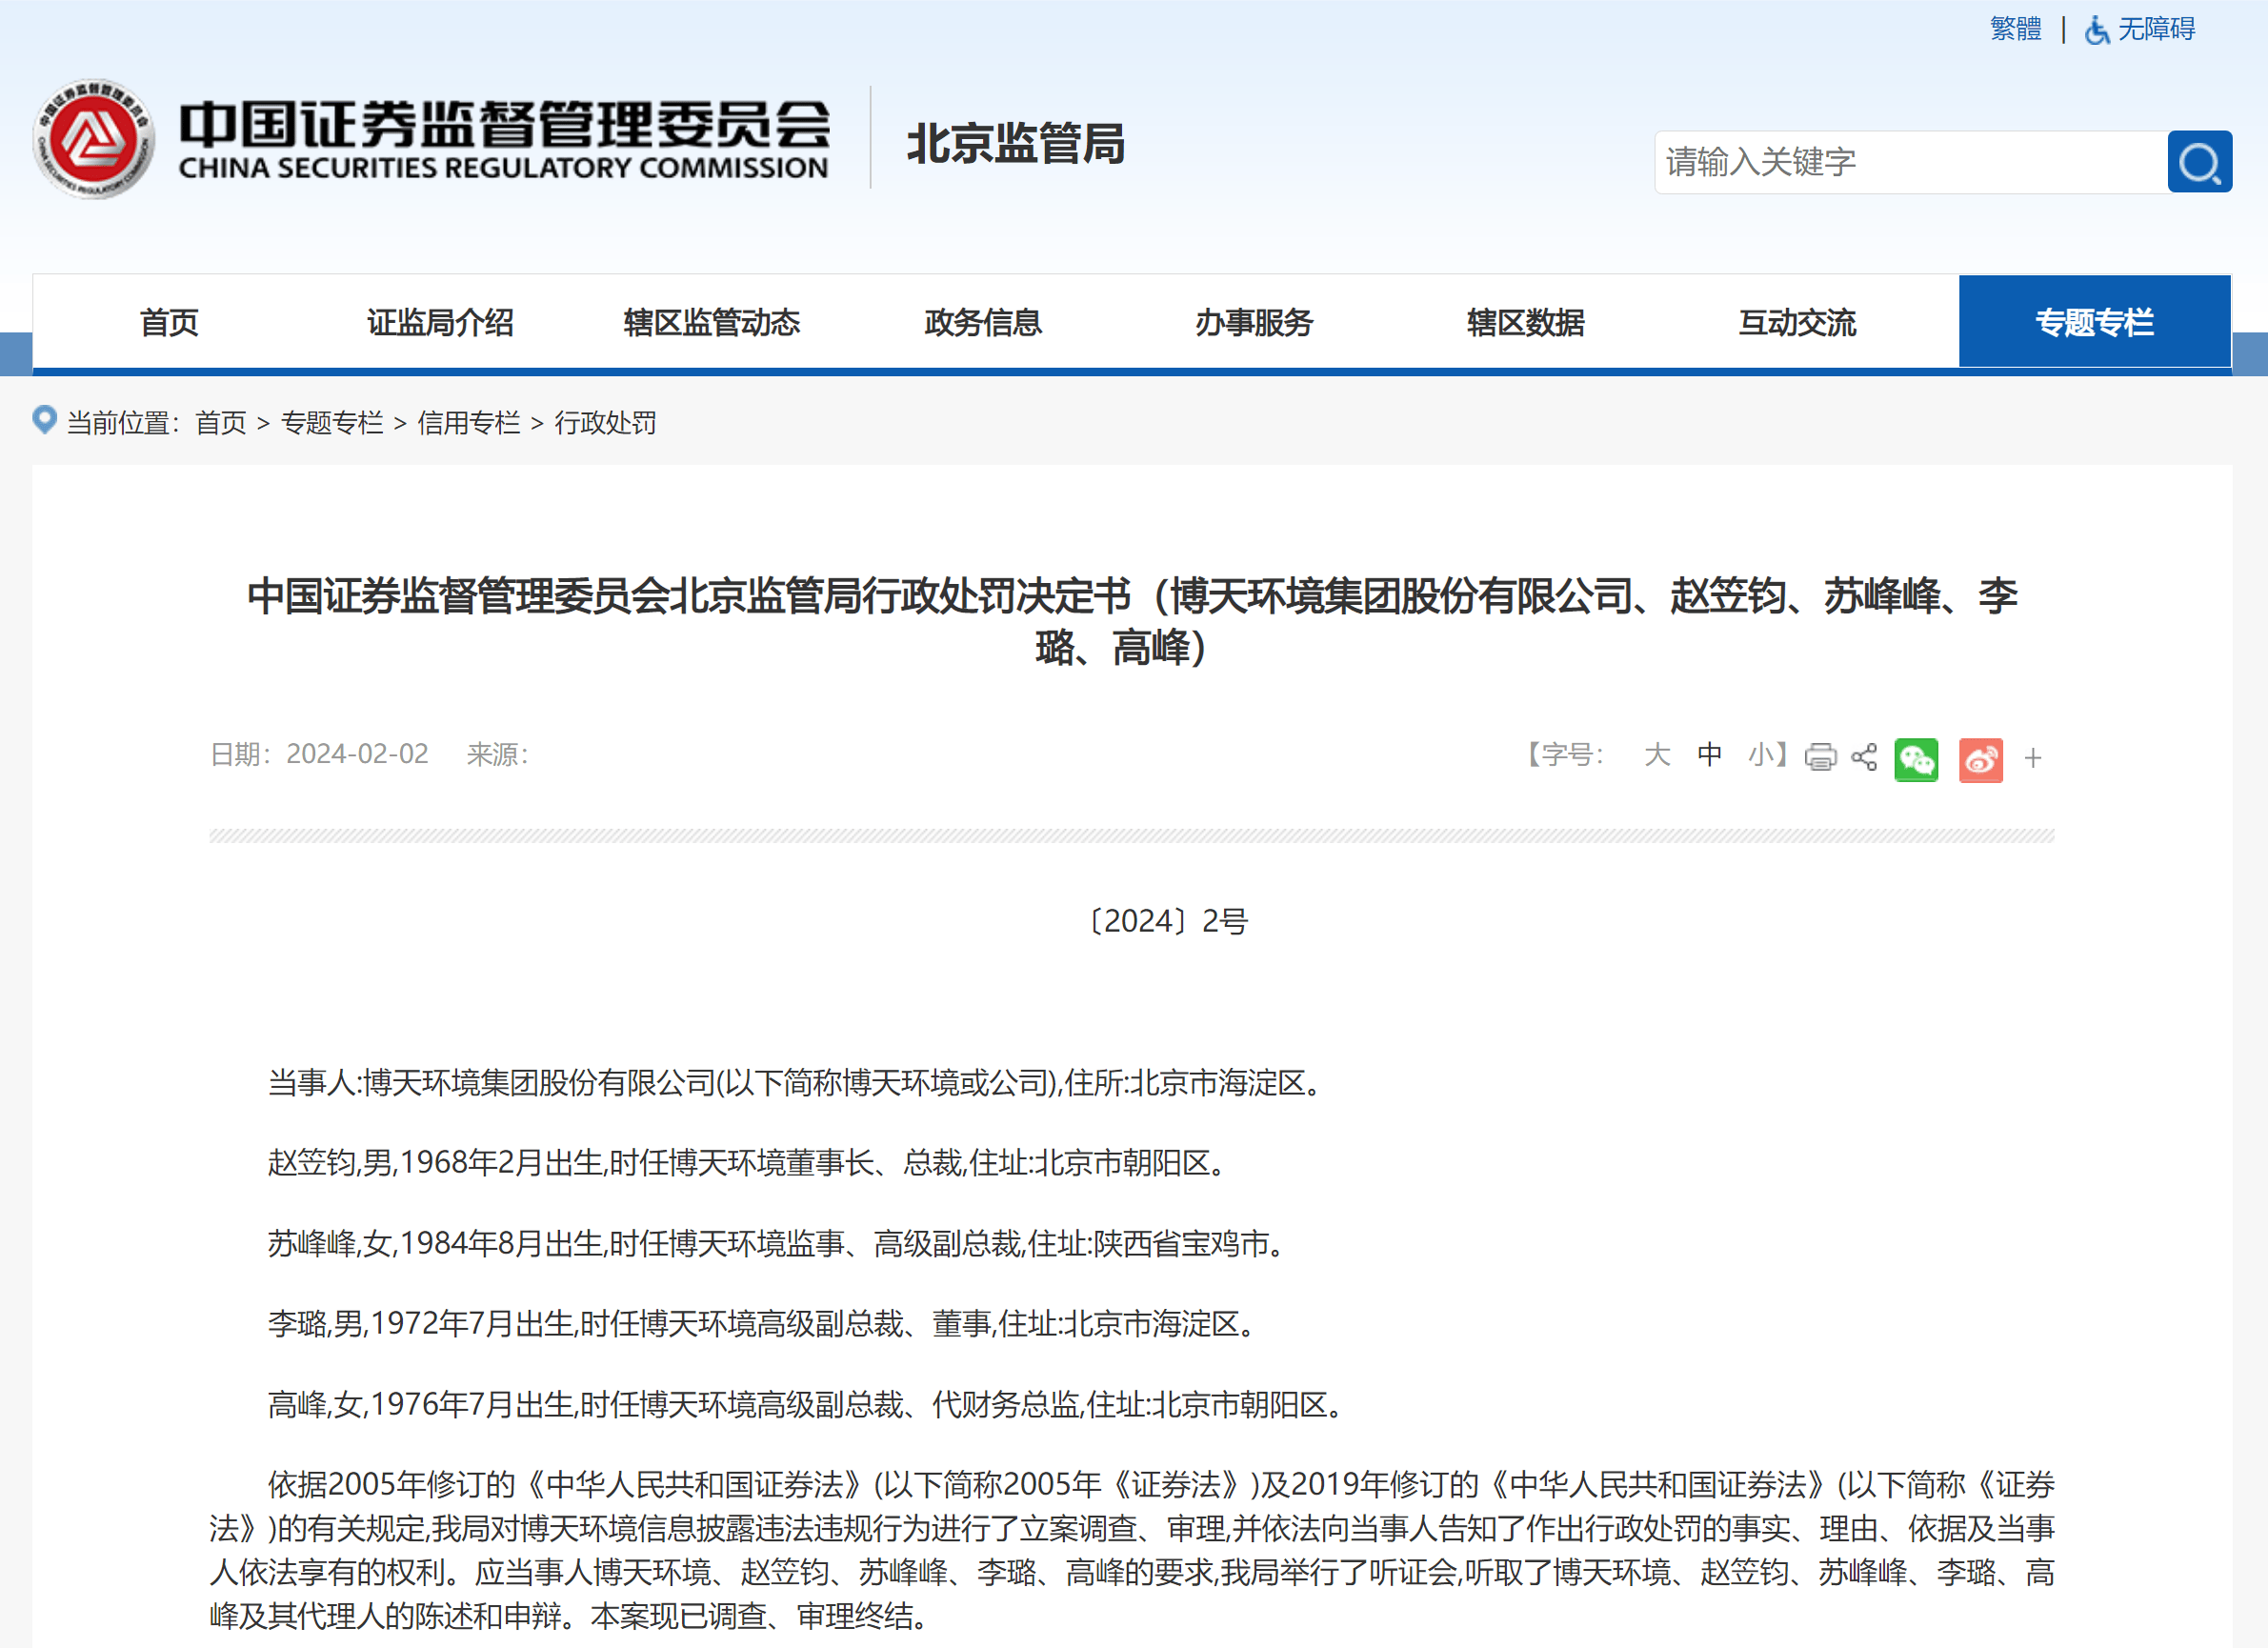This screenshot has height=1648, width=2268.
Task: Click the date 2024-02-02
Action: coord(357,754)
